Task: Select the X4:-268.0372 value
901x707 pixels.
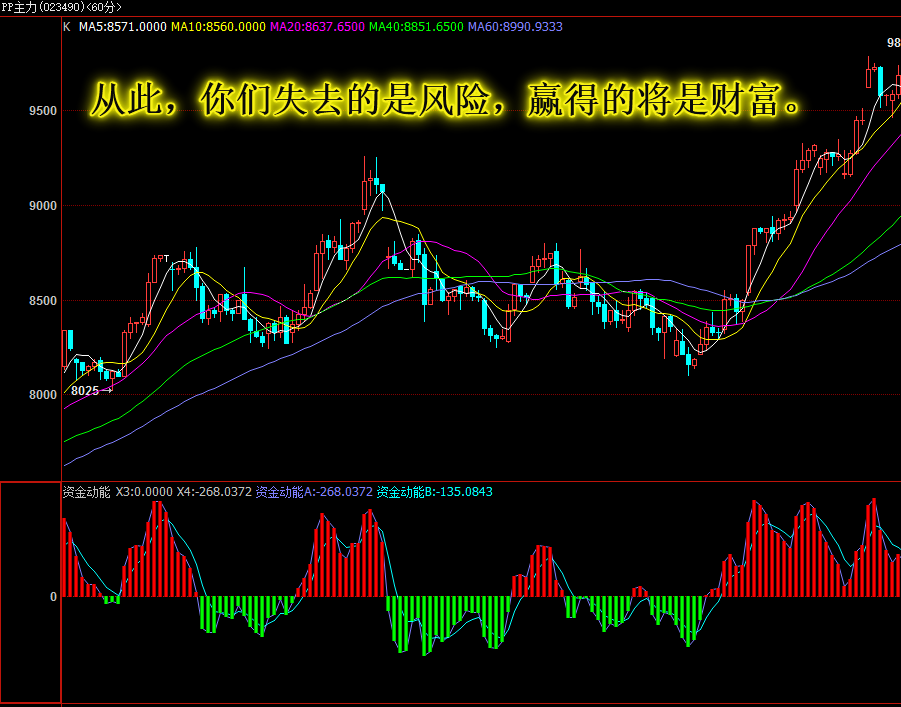Action: (214, 492)
